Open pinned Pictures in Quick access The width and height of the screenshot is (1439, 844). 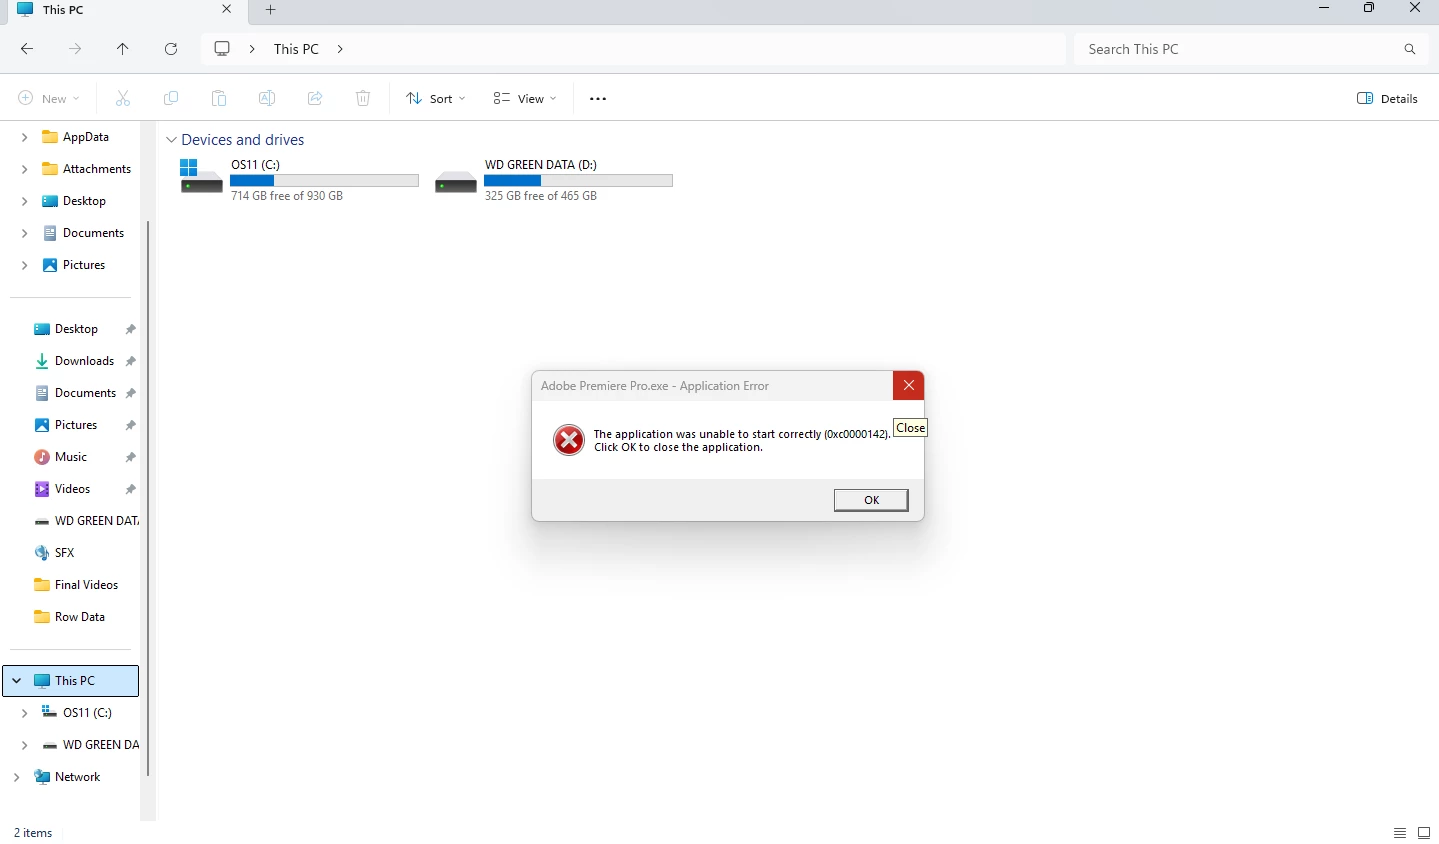point(76,425)
